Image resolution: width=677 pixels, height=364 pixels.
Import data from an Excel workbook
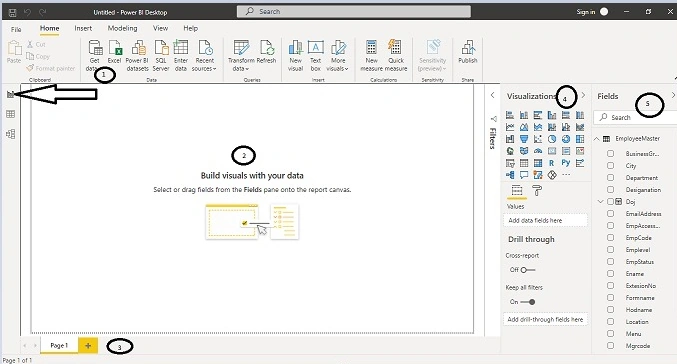[114, 52]
